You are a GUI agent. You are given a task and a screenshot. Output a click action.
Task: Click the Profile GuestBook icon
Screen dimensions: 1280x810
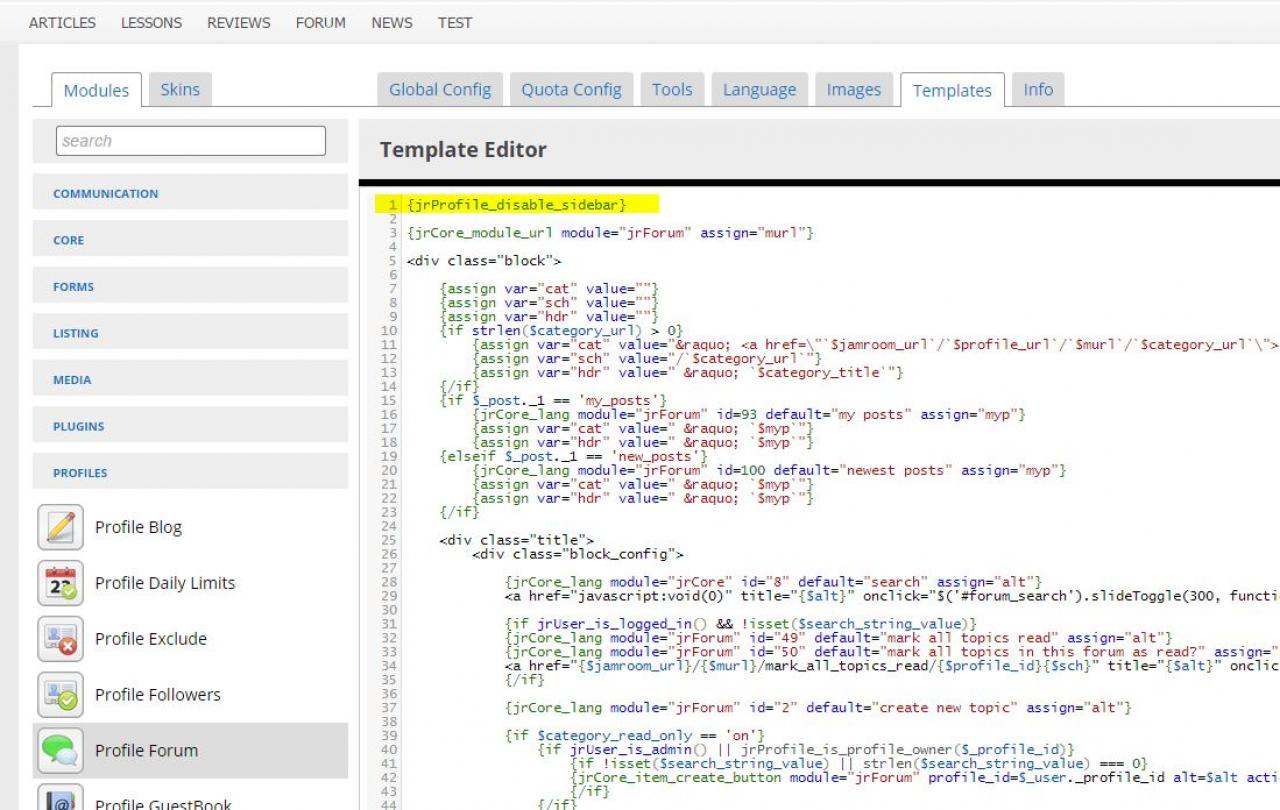coord(60,799)
